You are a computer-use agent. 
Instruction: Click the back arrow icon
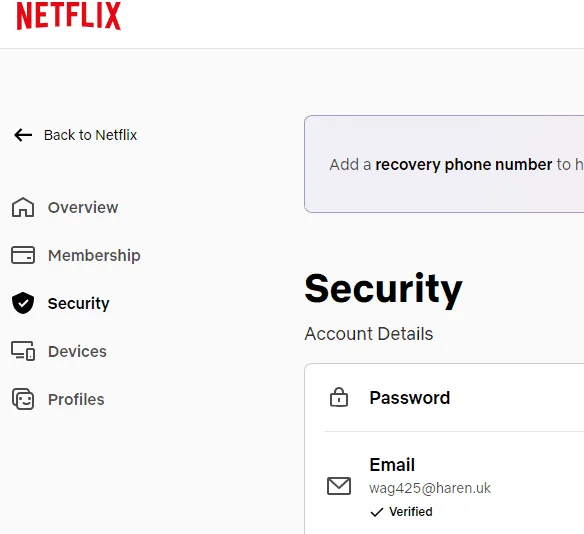click(x=23, y=135)
